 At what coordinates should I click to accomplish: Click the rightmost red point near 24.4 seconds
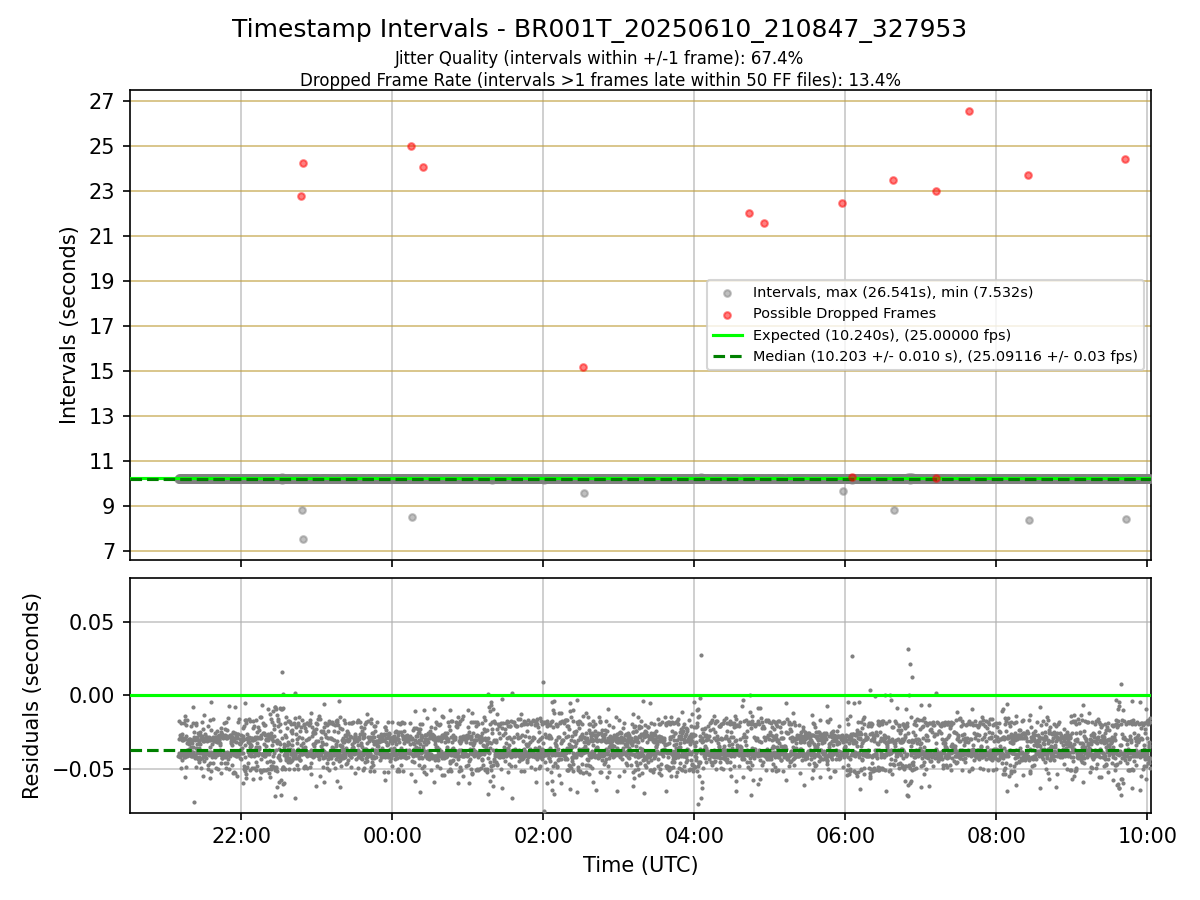[1125, 159]
